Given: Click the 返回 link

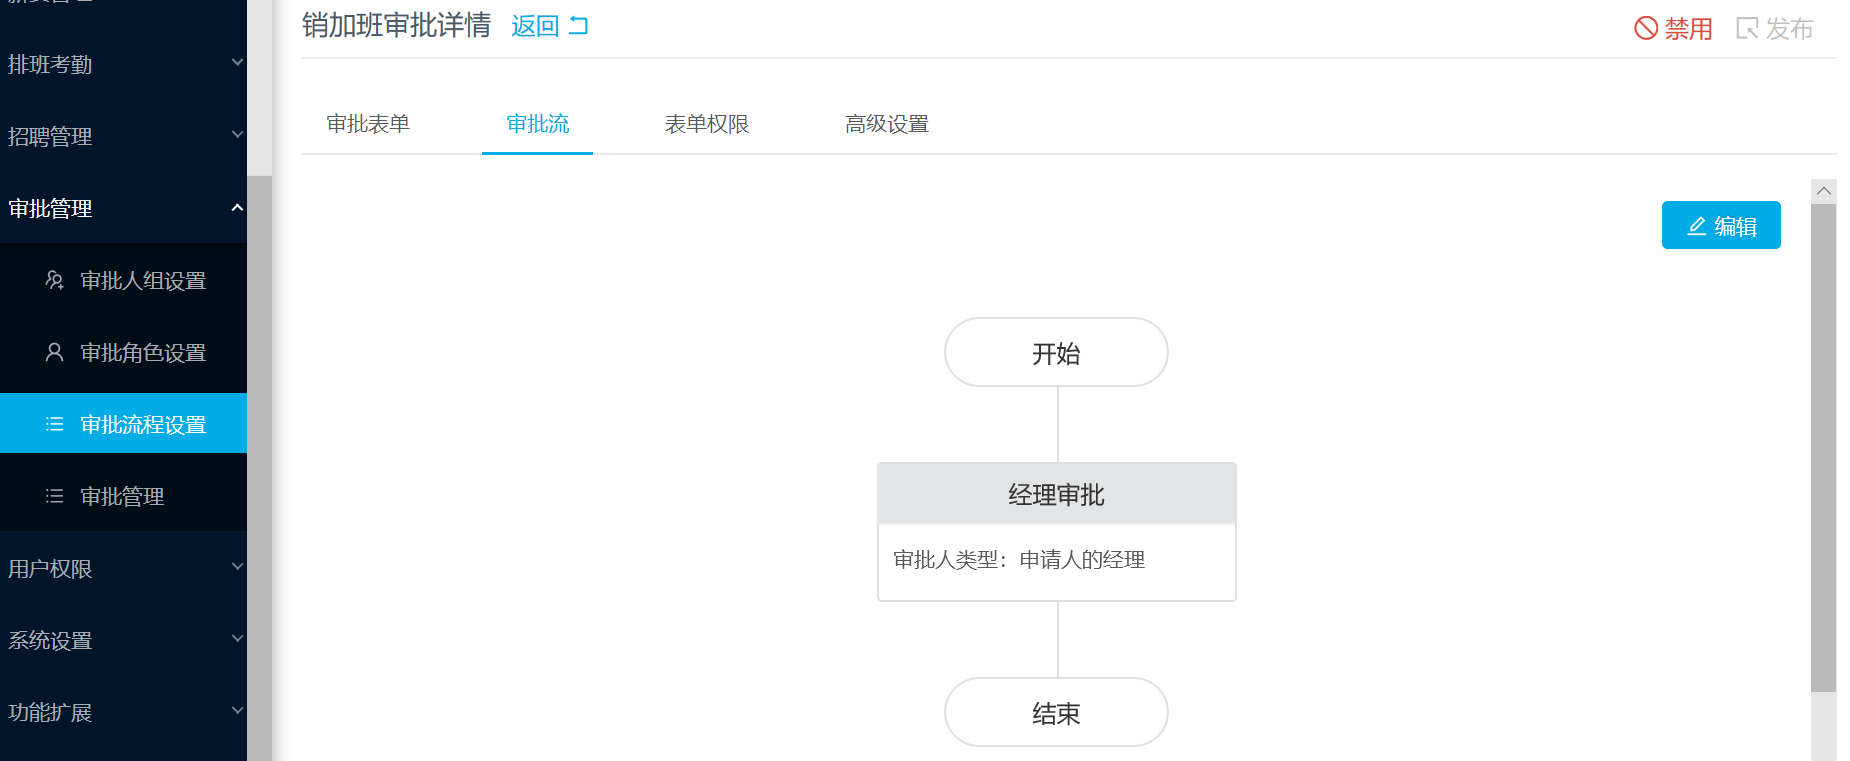Looking at the screenshot, I should (535, 27).
